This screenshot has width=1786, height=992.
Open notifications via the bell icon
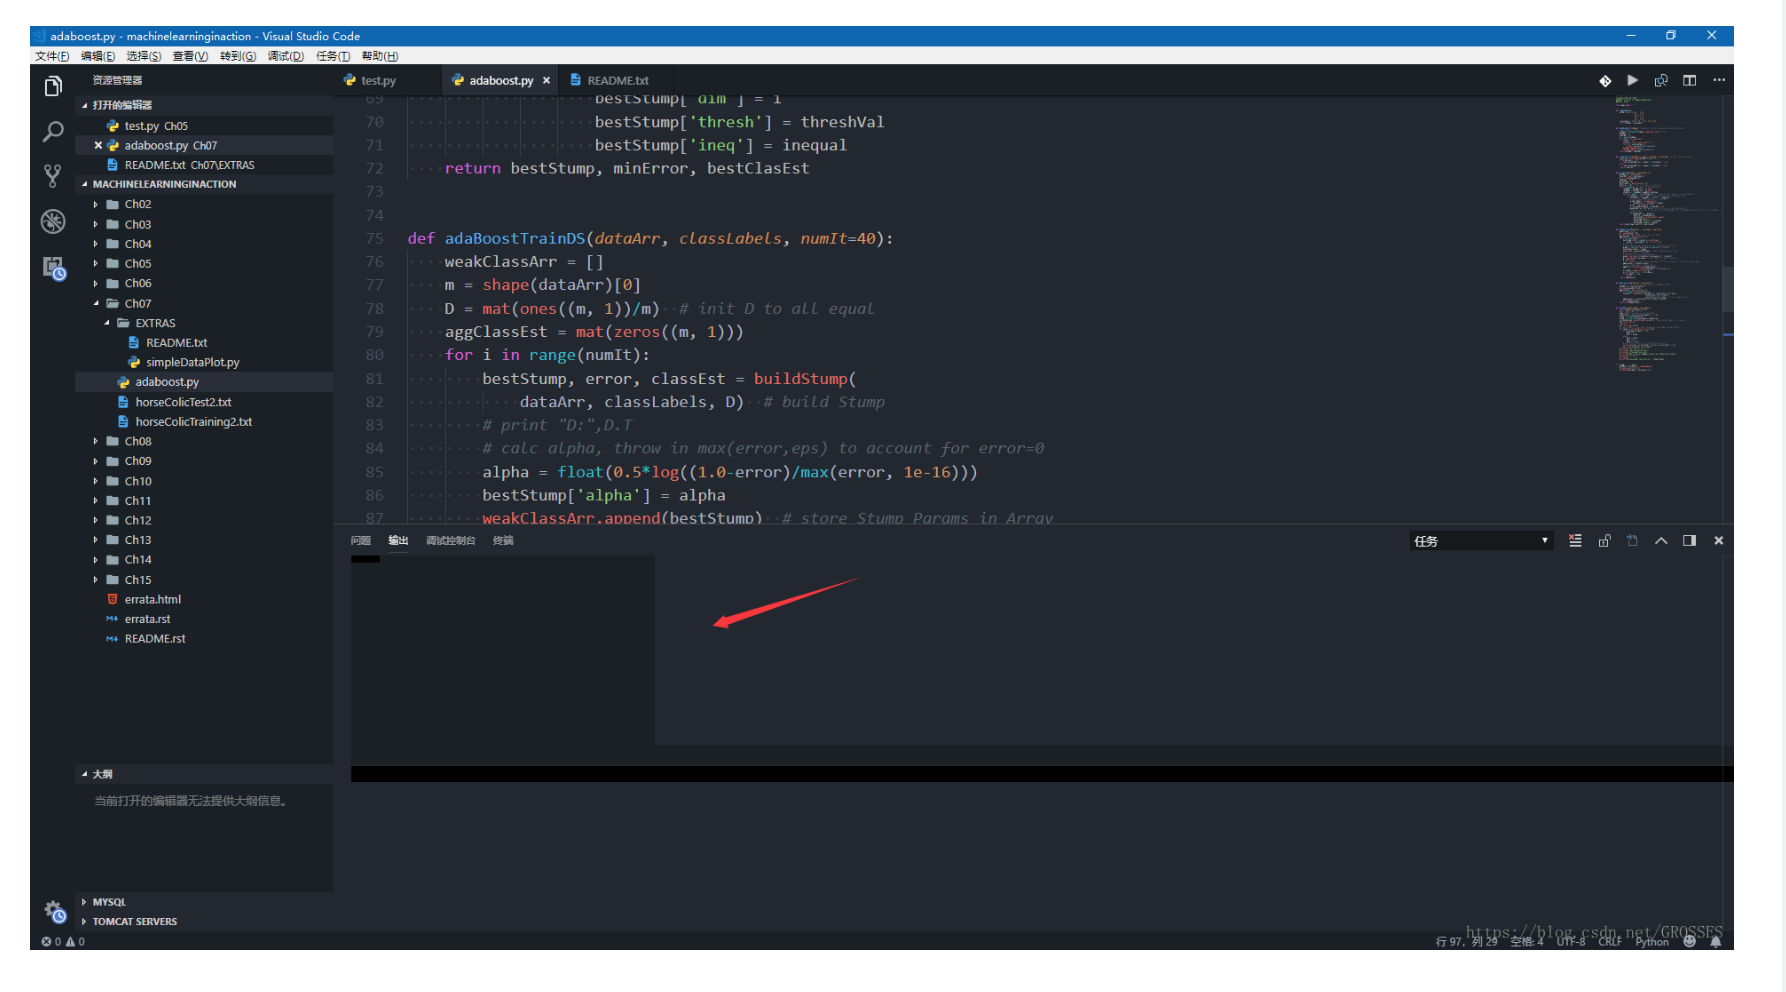[x=1718, y=941]
